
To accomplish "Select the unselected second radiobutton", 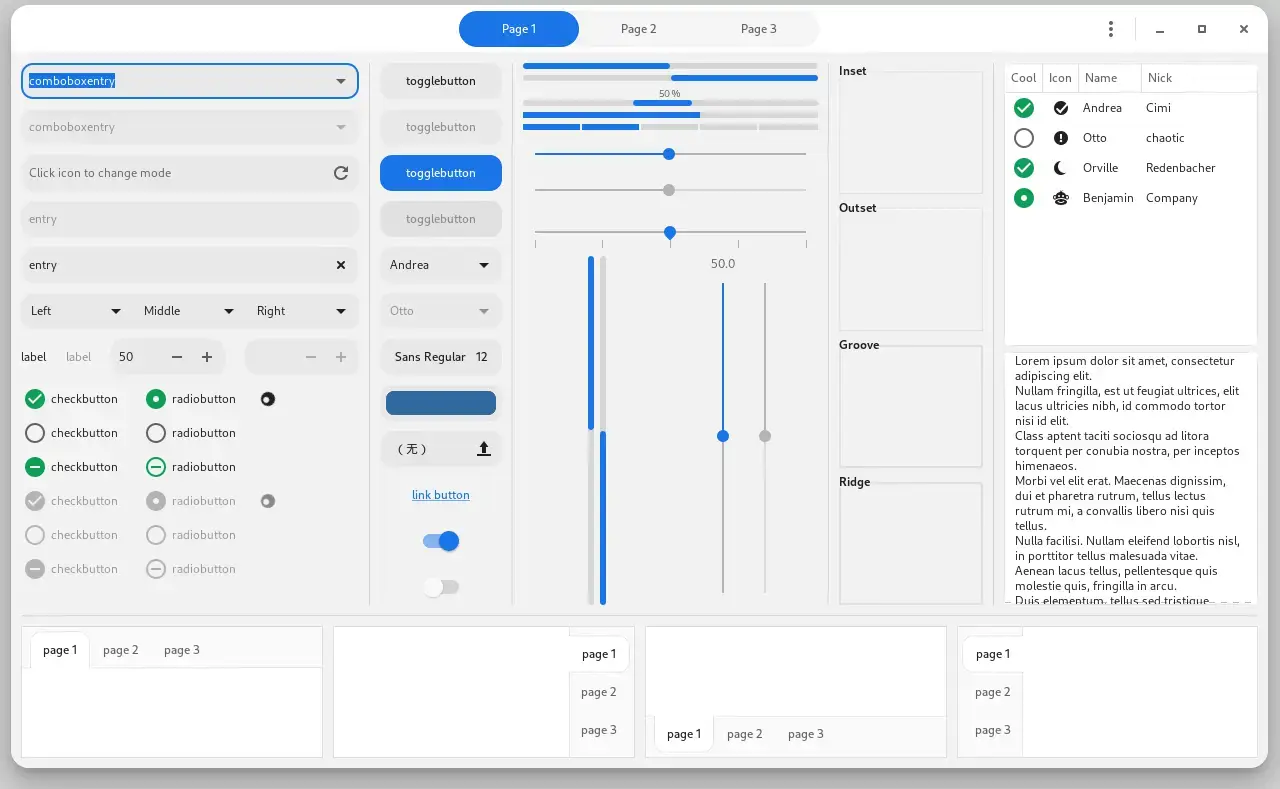I will (156, 433).
